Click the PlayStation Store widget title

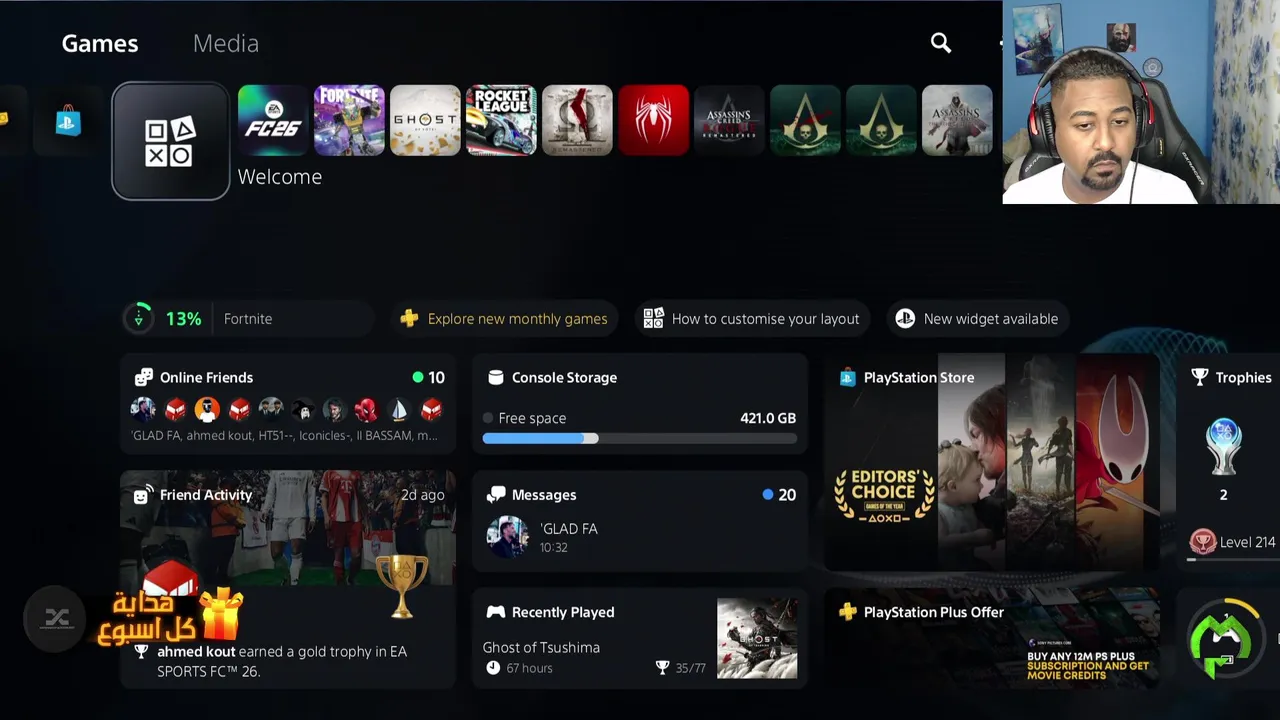coord(919,377)
